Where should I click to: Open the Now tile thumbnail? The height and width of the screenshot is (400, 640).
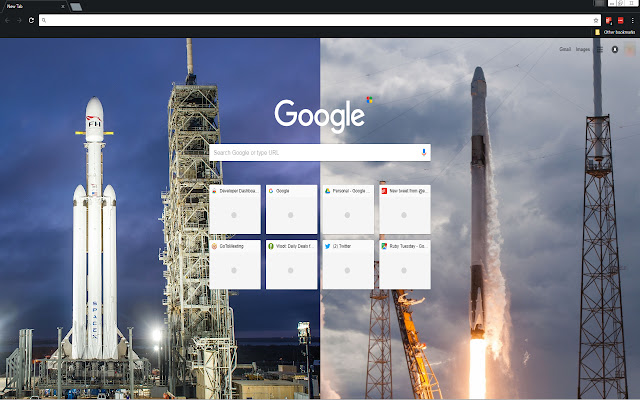click(405, 209)
